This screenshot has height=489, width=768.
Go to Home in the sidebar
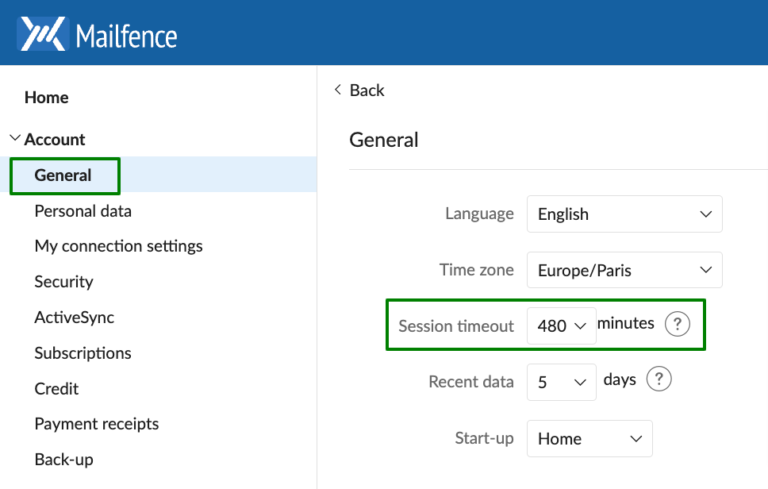tap(47, 98)
